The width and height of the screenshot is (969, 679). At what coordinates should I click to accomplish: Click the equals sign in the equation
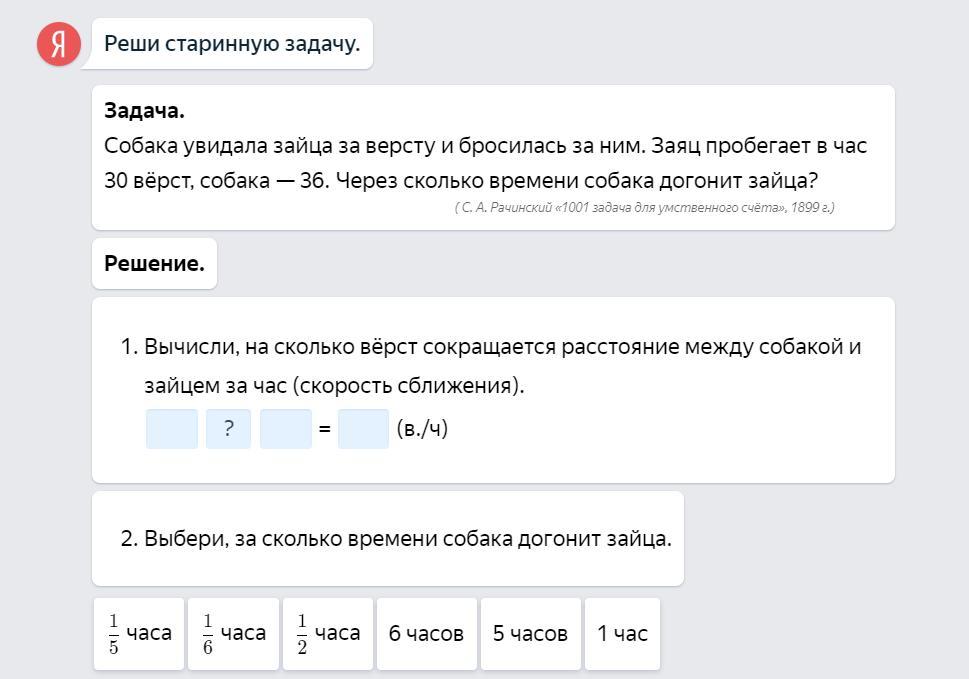point(324,430)
